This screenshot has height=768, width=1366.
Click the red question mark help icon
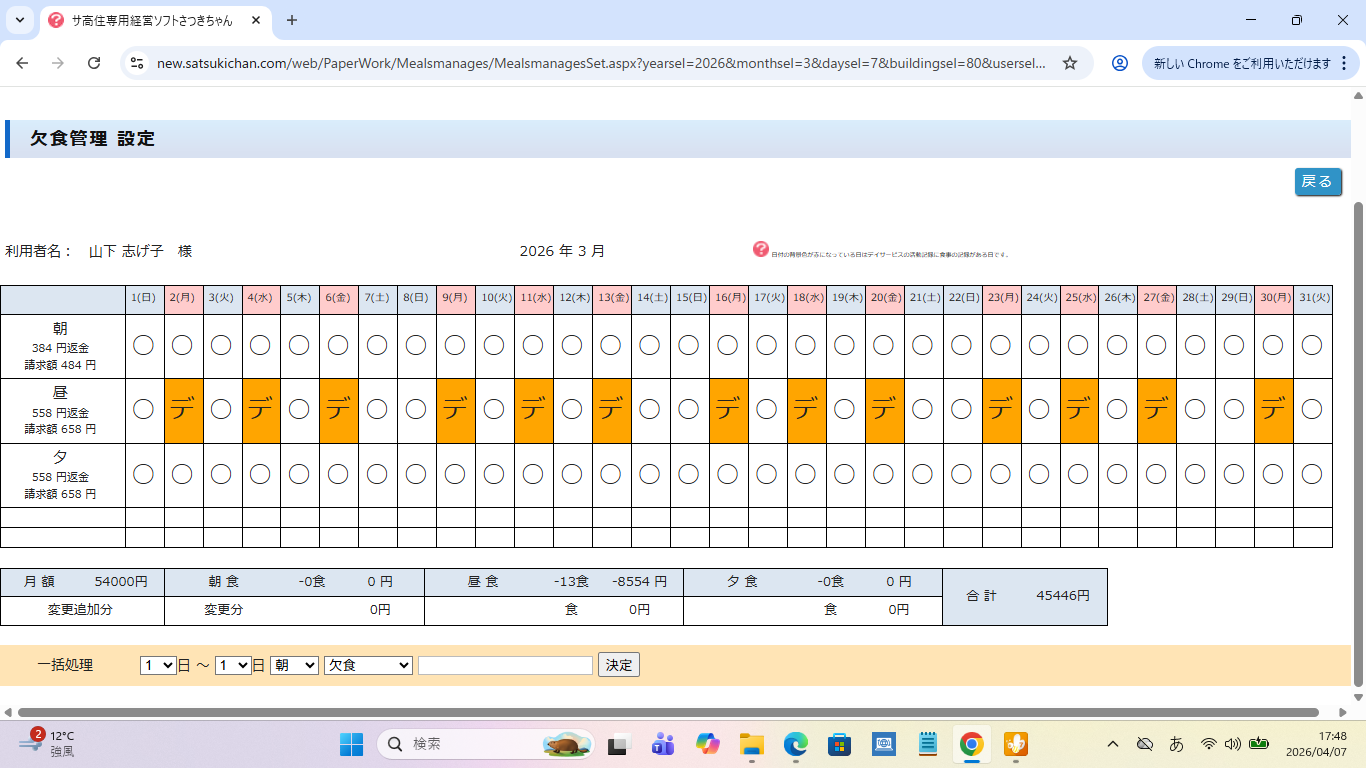pos(761,249)
